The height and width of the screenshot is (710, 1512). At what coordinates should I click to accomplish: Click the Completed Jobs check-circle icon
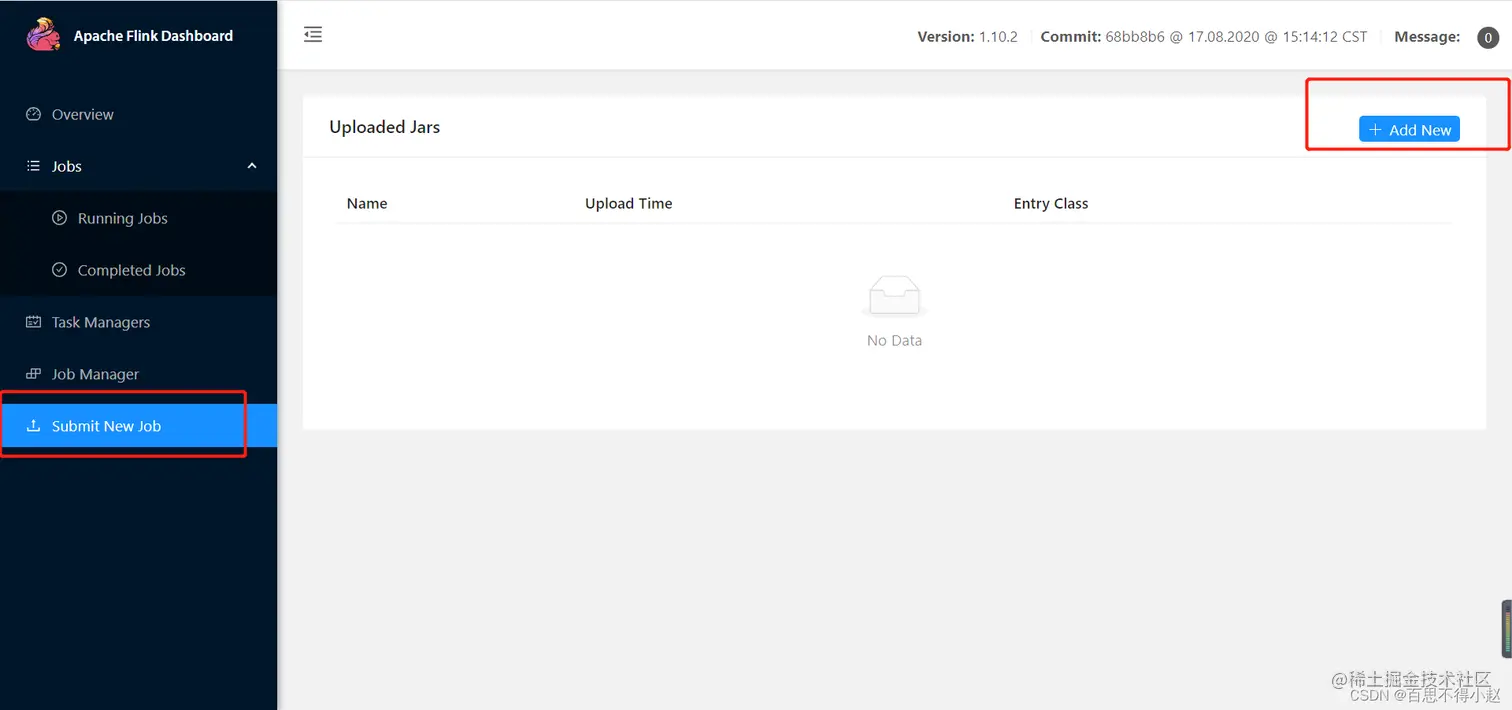coord(59,270)
